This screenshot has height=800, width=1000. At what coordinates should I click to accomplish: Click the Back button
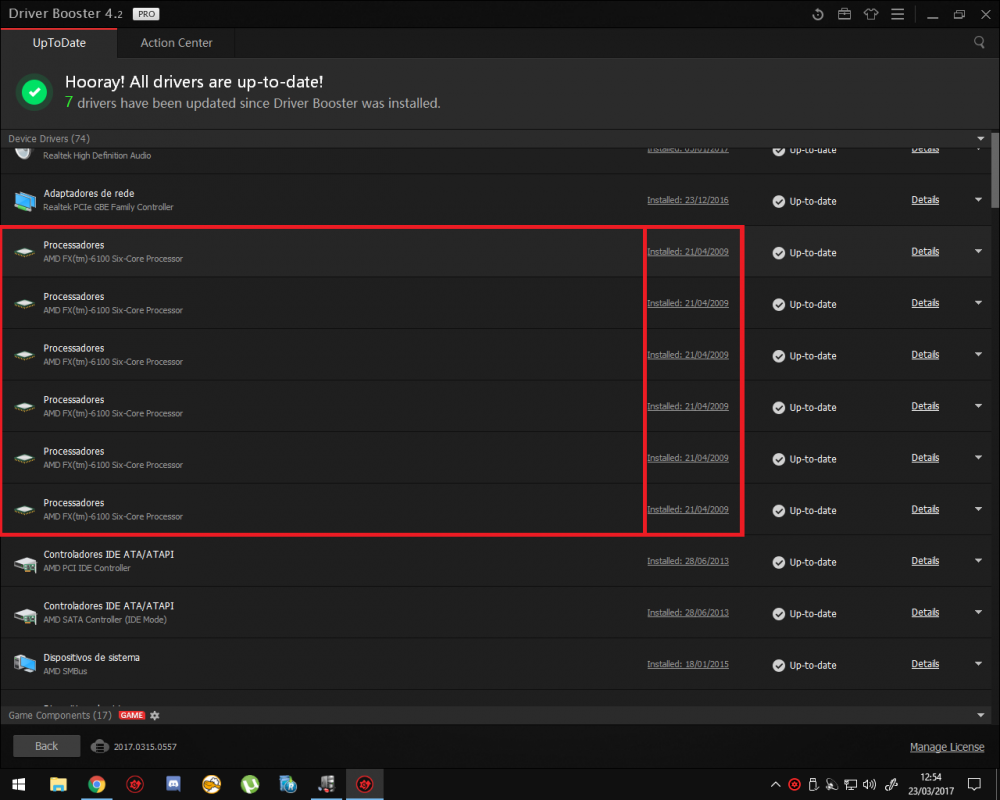click(47, 746)
